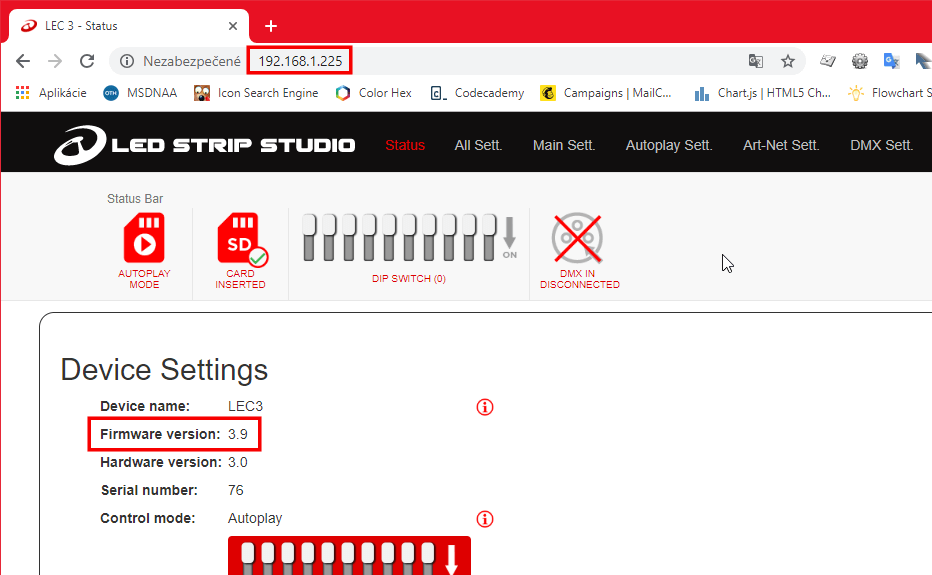Click the first extension icon after the star

(827, 61)
